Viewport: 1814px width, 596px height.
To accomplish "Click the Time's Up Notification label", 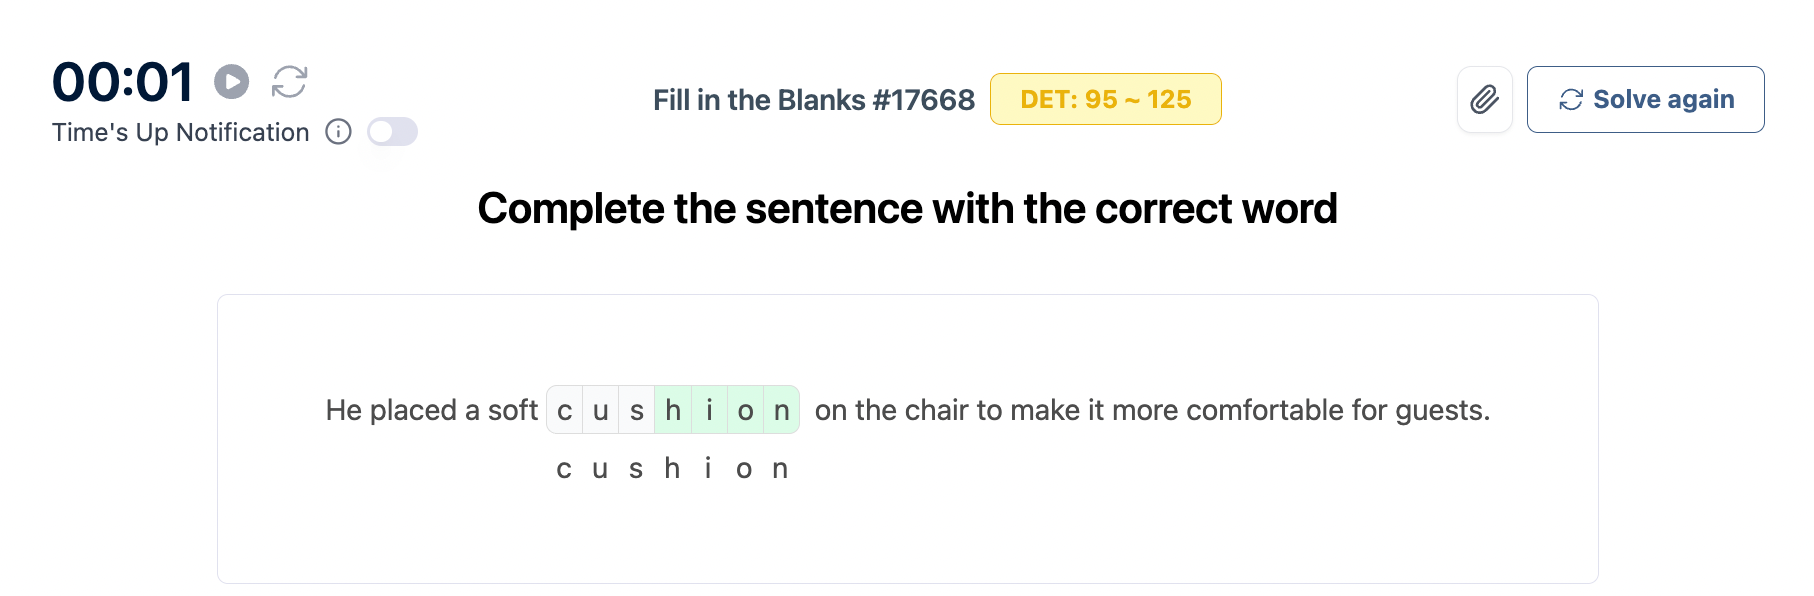I will [x=180, y=132].
